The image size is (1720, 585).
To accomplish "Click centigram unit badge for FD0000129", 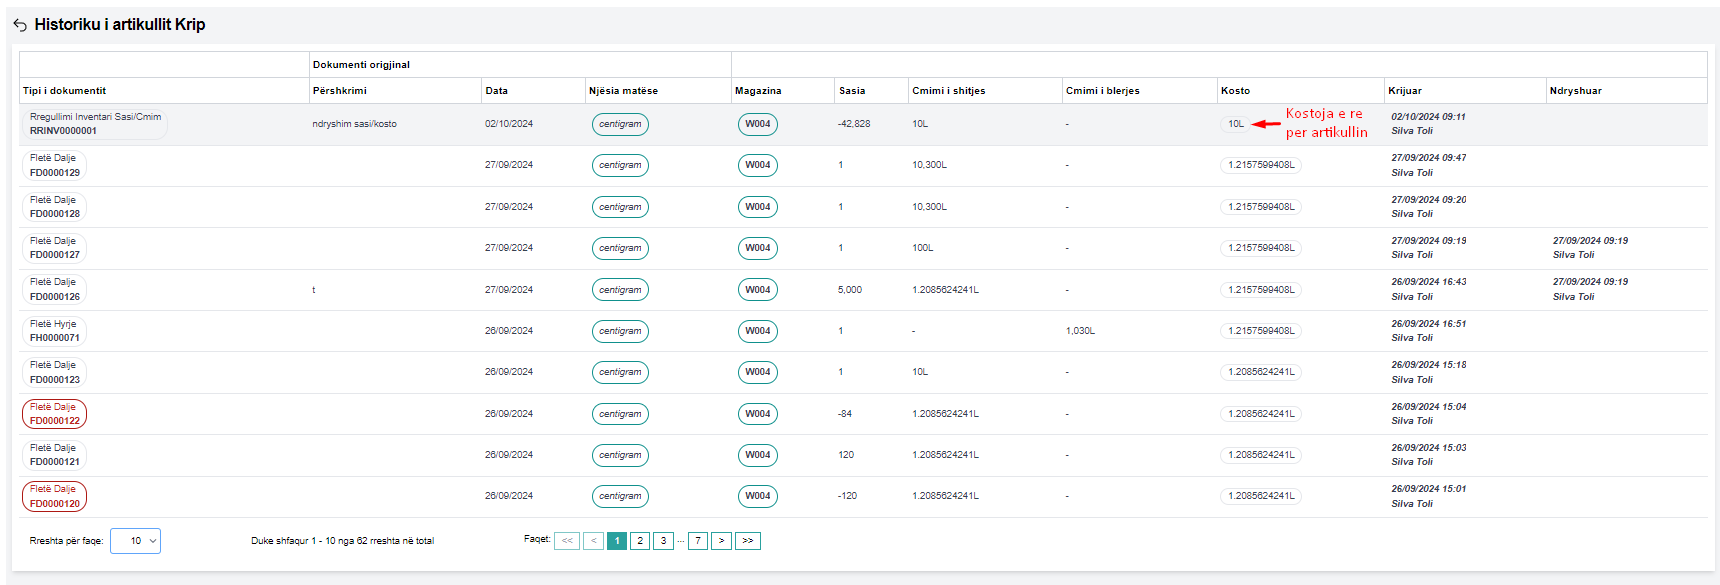I will coord(620,165).
